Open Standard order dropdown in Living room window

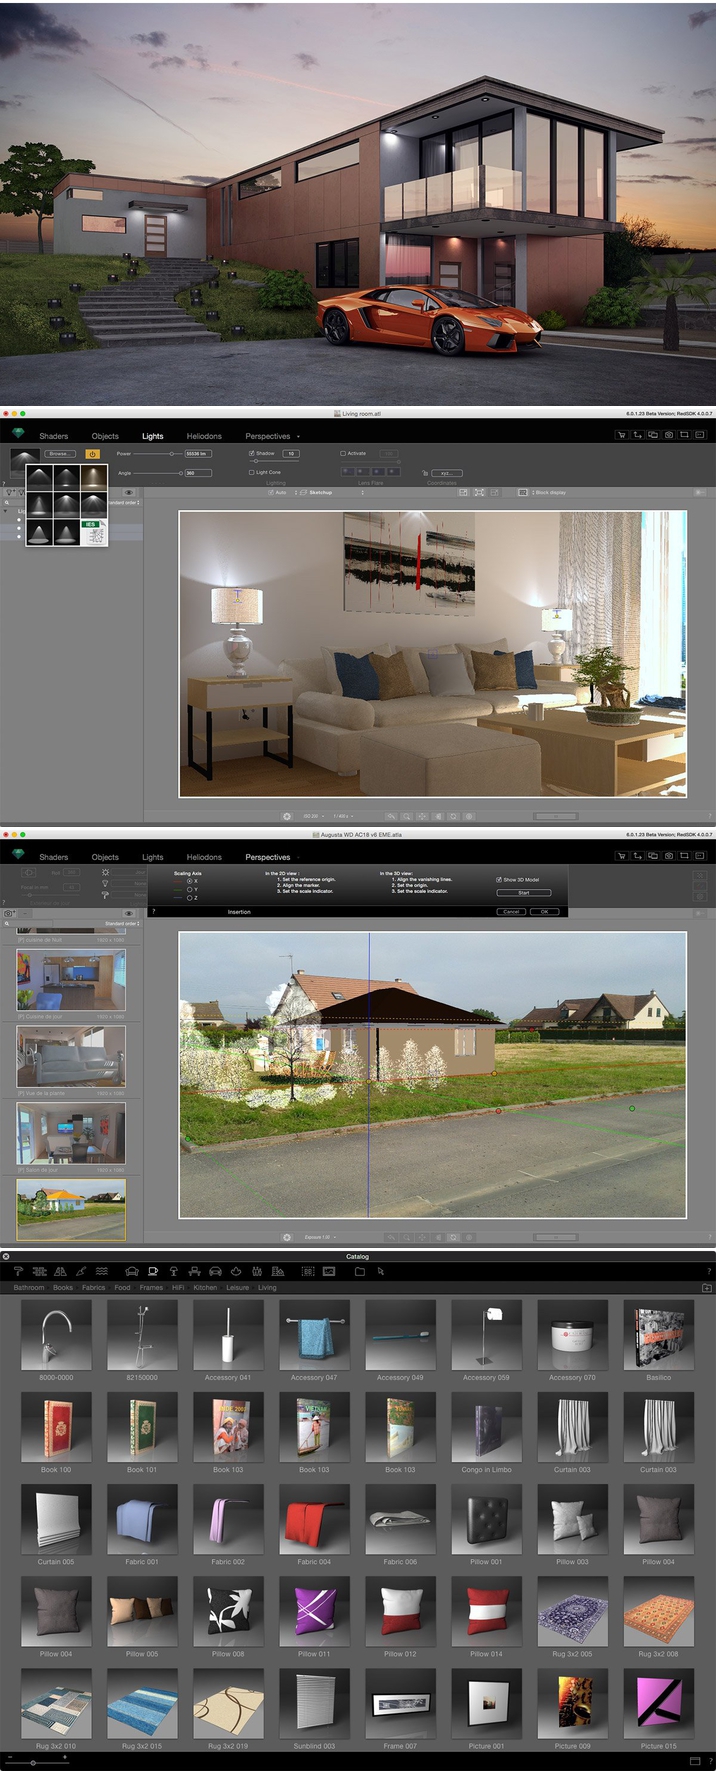coord(123,502)
